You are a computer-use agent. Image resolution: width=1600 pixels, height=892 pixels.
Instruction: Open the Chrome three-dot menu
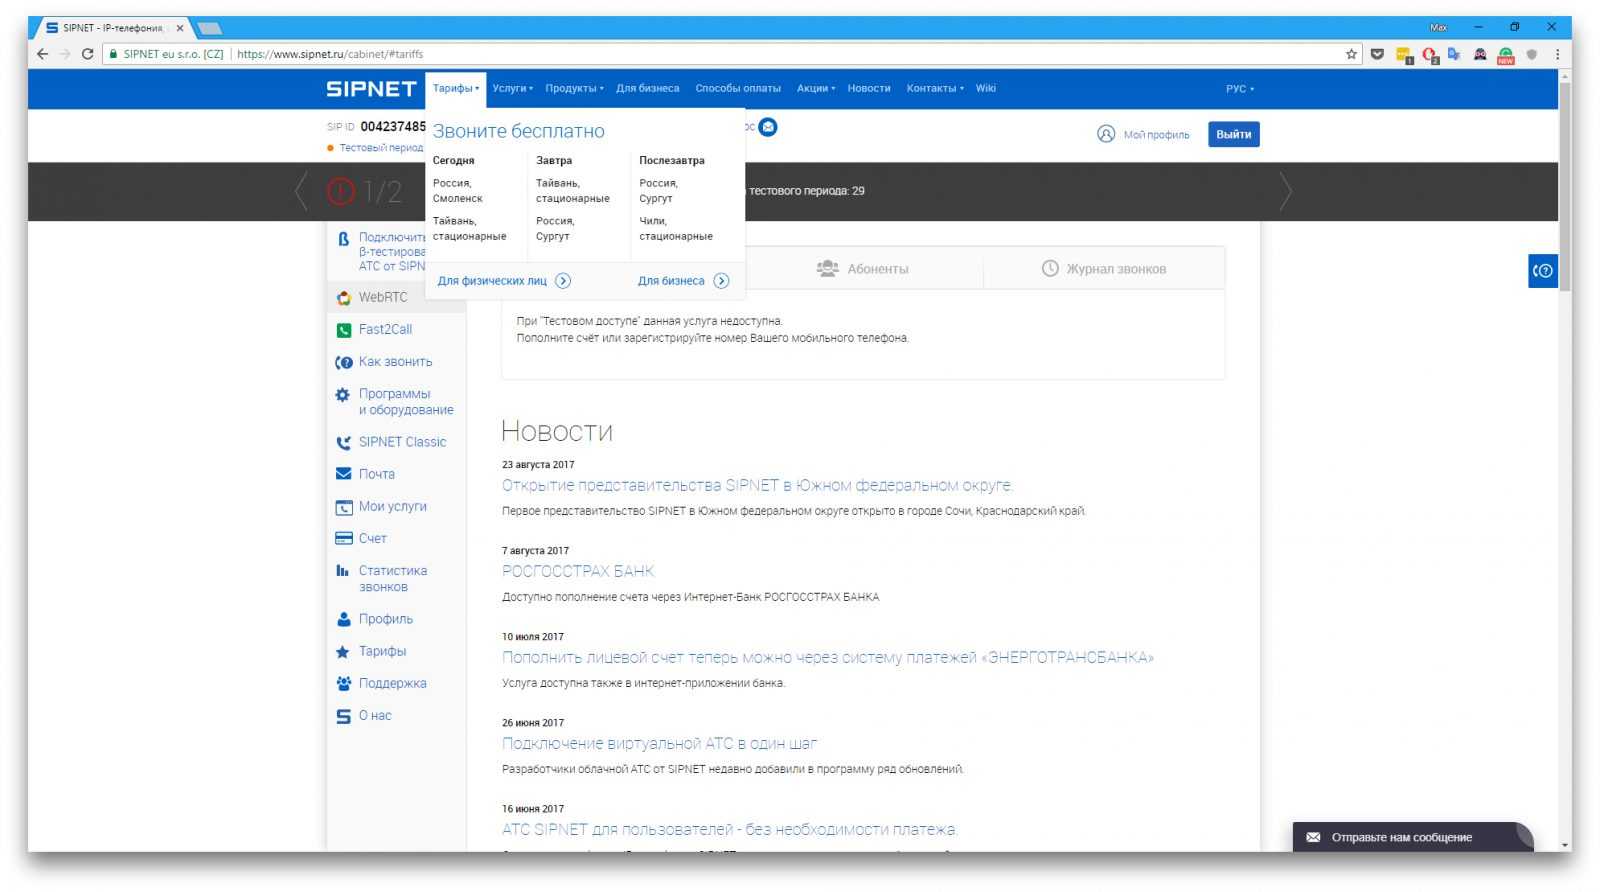coord(1557,54)
